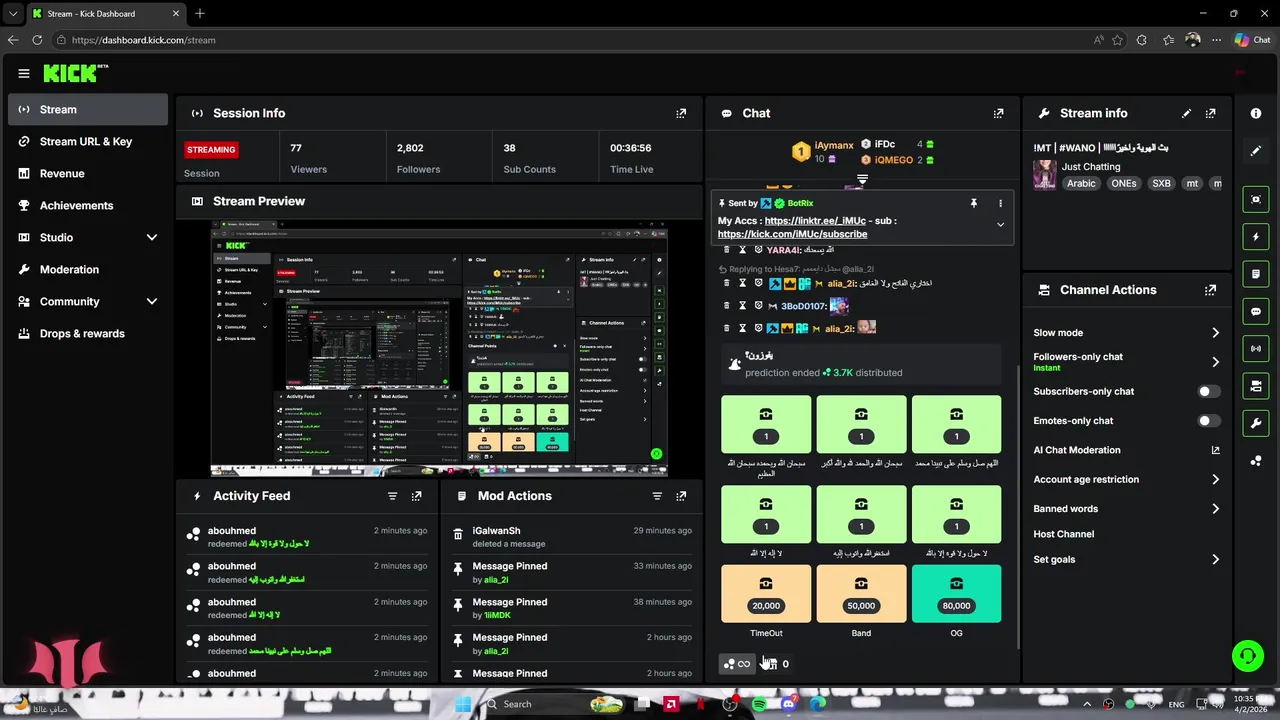
Task: Pop out the Mod Actions panel
Action: point(681,496)
